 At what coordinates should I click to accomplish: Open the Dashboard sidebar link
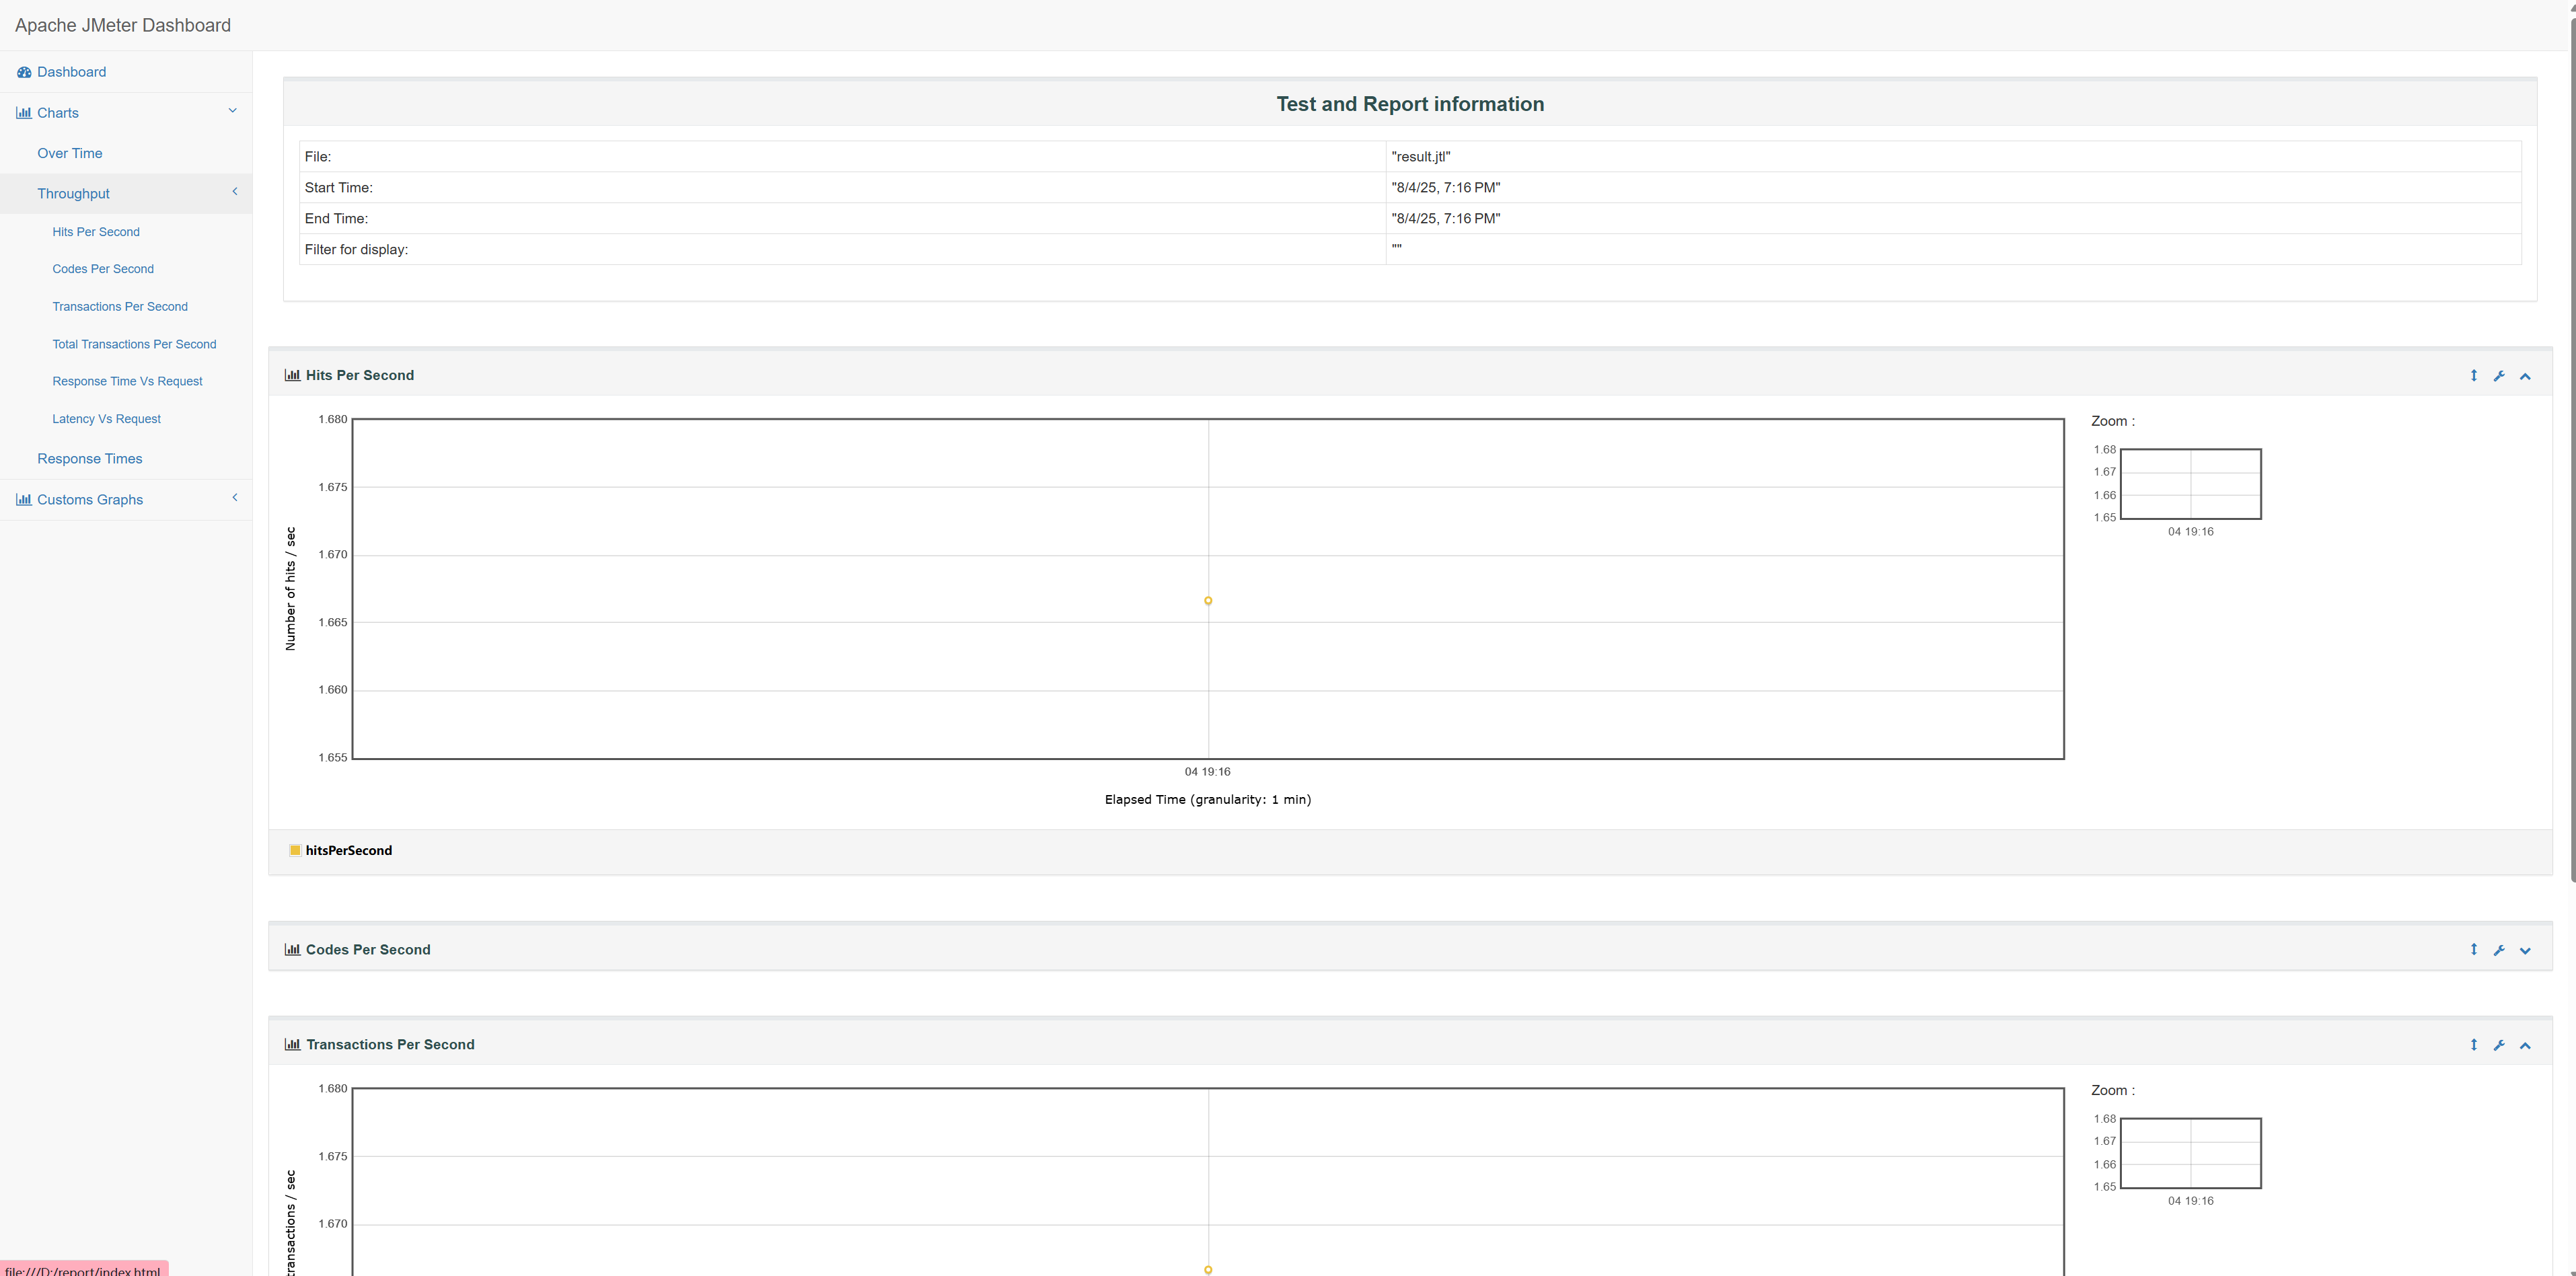(x=71, y=72)
